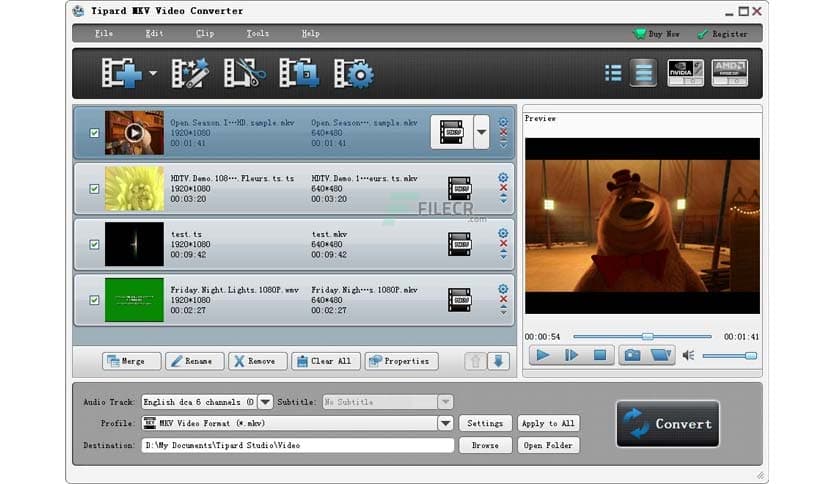Expand Open Season row profile dropdown arrow
This screenshot has width=836, height=484.
(481, 132)
